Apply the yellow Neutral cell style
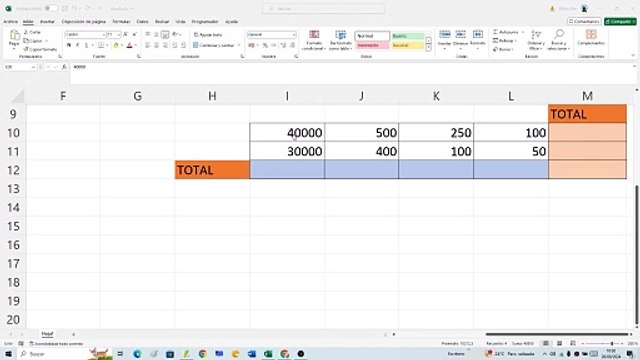 click(x=408, y=45)
